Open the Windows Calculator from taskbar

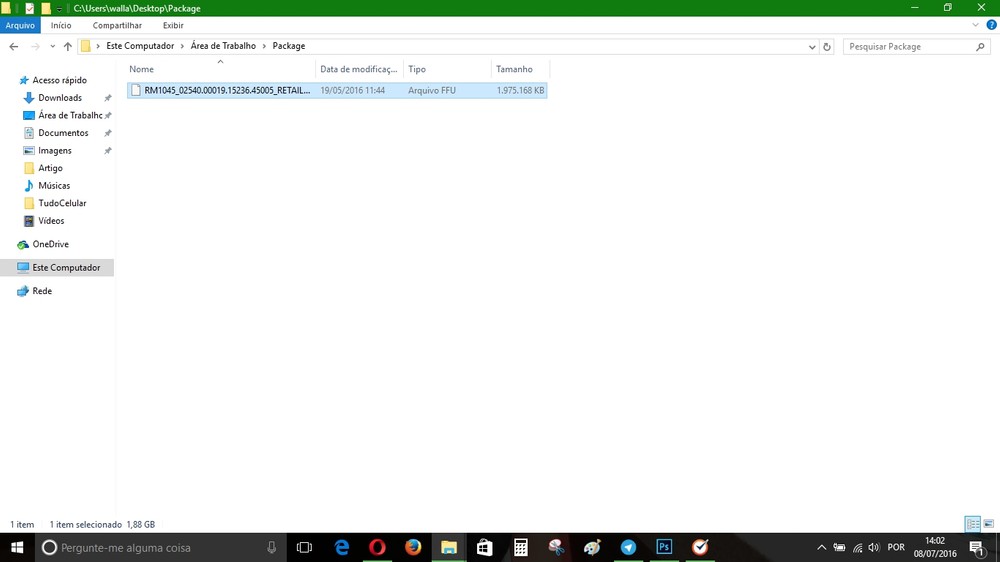520,547
